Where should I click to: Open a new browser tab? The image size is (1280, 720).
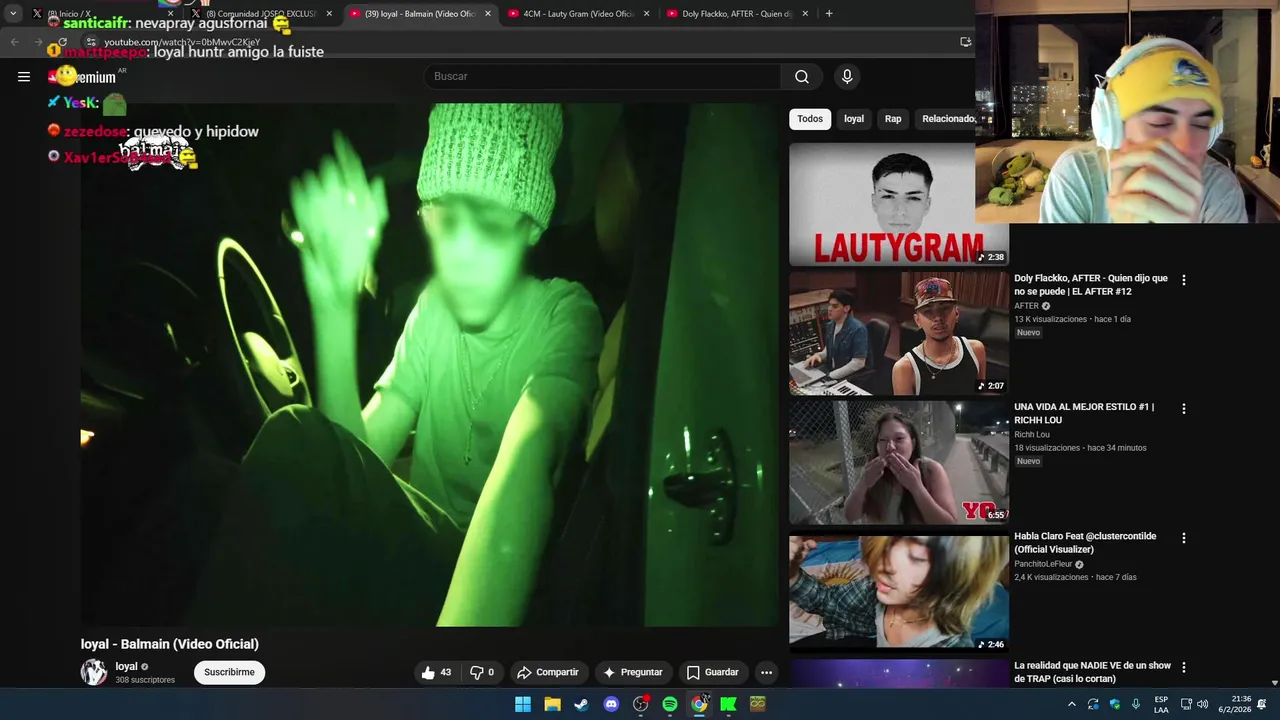click(x=829, y=14)
